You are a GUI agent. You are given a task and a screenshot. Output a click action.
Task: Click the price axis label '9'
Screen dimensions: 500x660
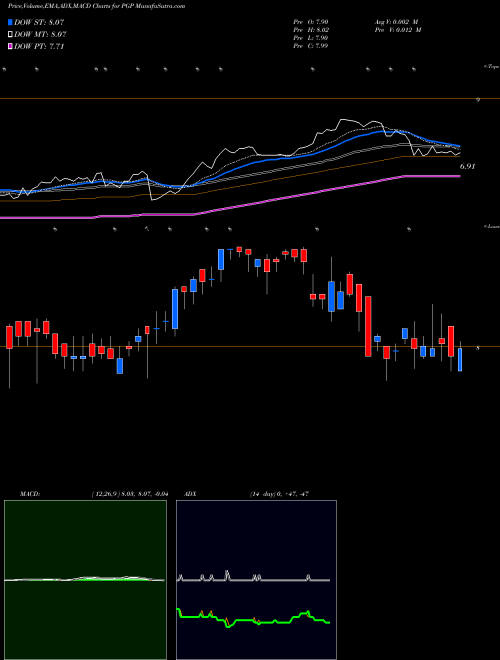(478, 100)
